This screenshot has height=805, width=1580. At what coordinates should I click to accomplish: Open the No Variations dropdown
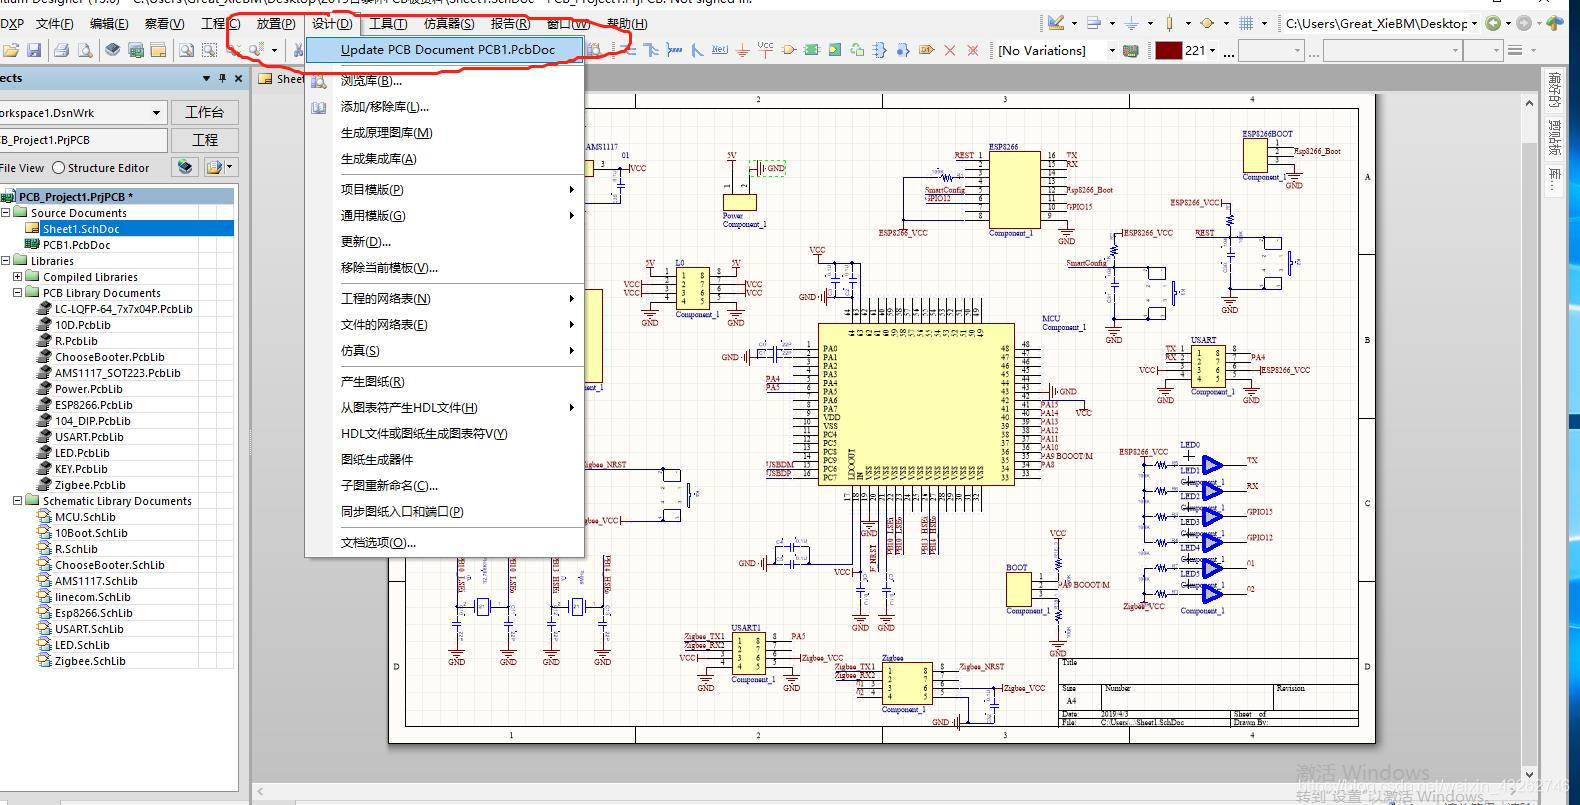point(1111,50)
